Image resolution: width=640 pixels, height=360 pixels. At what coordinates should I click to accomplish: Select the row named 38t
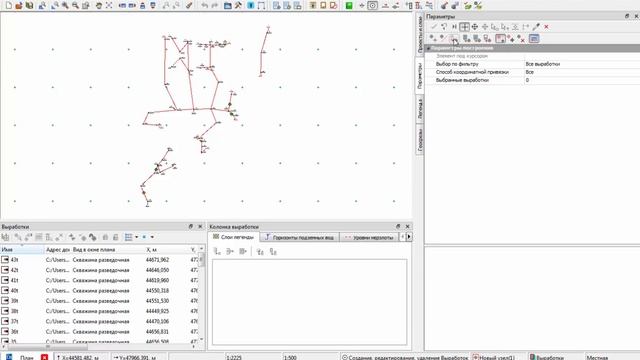point(100,311)
